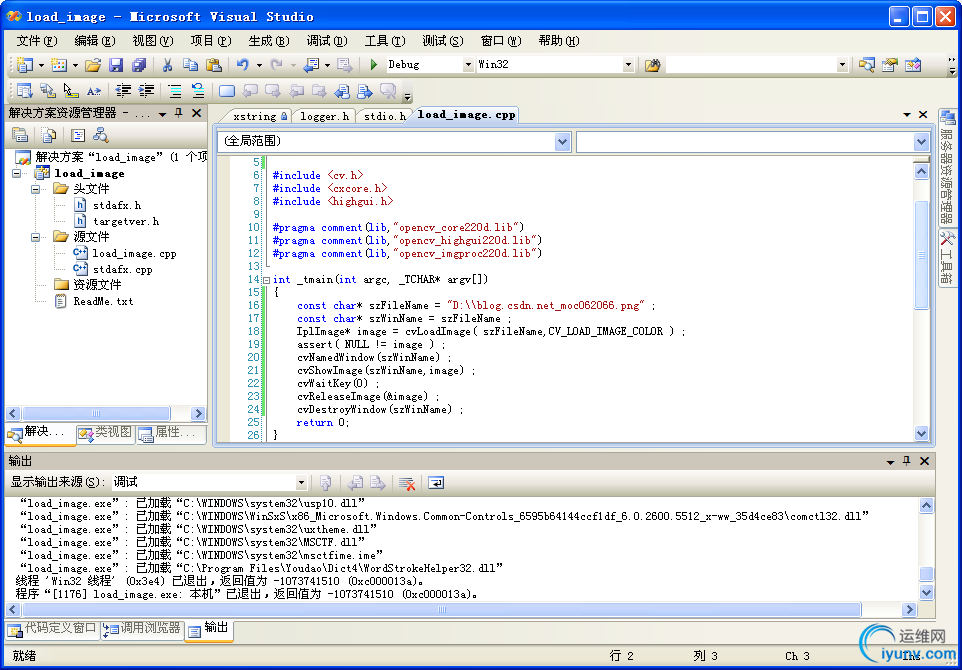
Task: Click the code editor vertical scrollbar thumb
Action: click(x=922, y=255)
